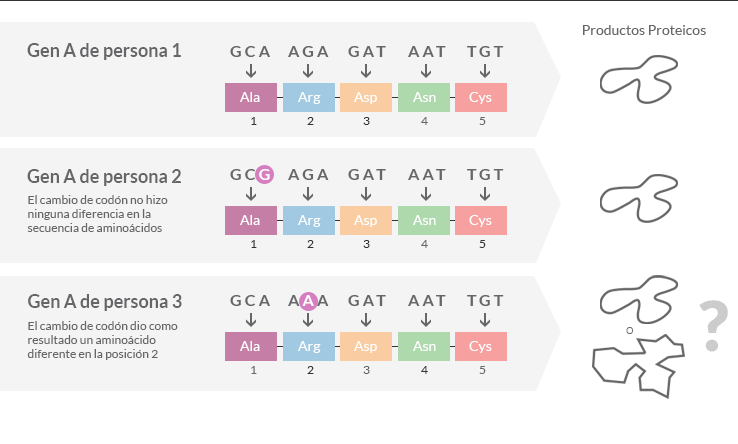
Task: Select the Ala block in persona 1
Action: 251,97
